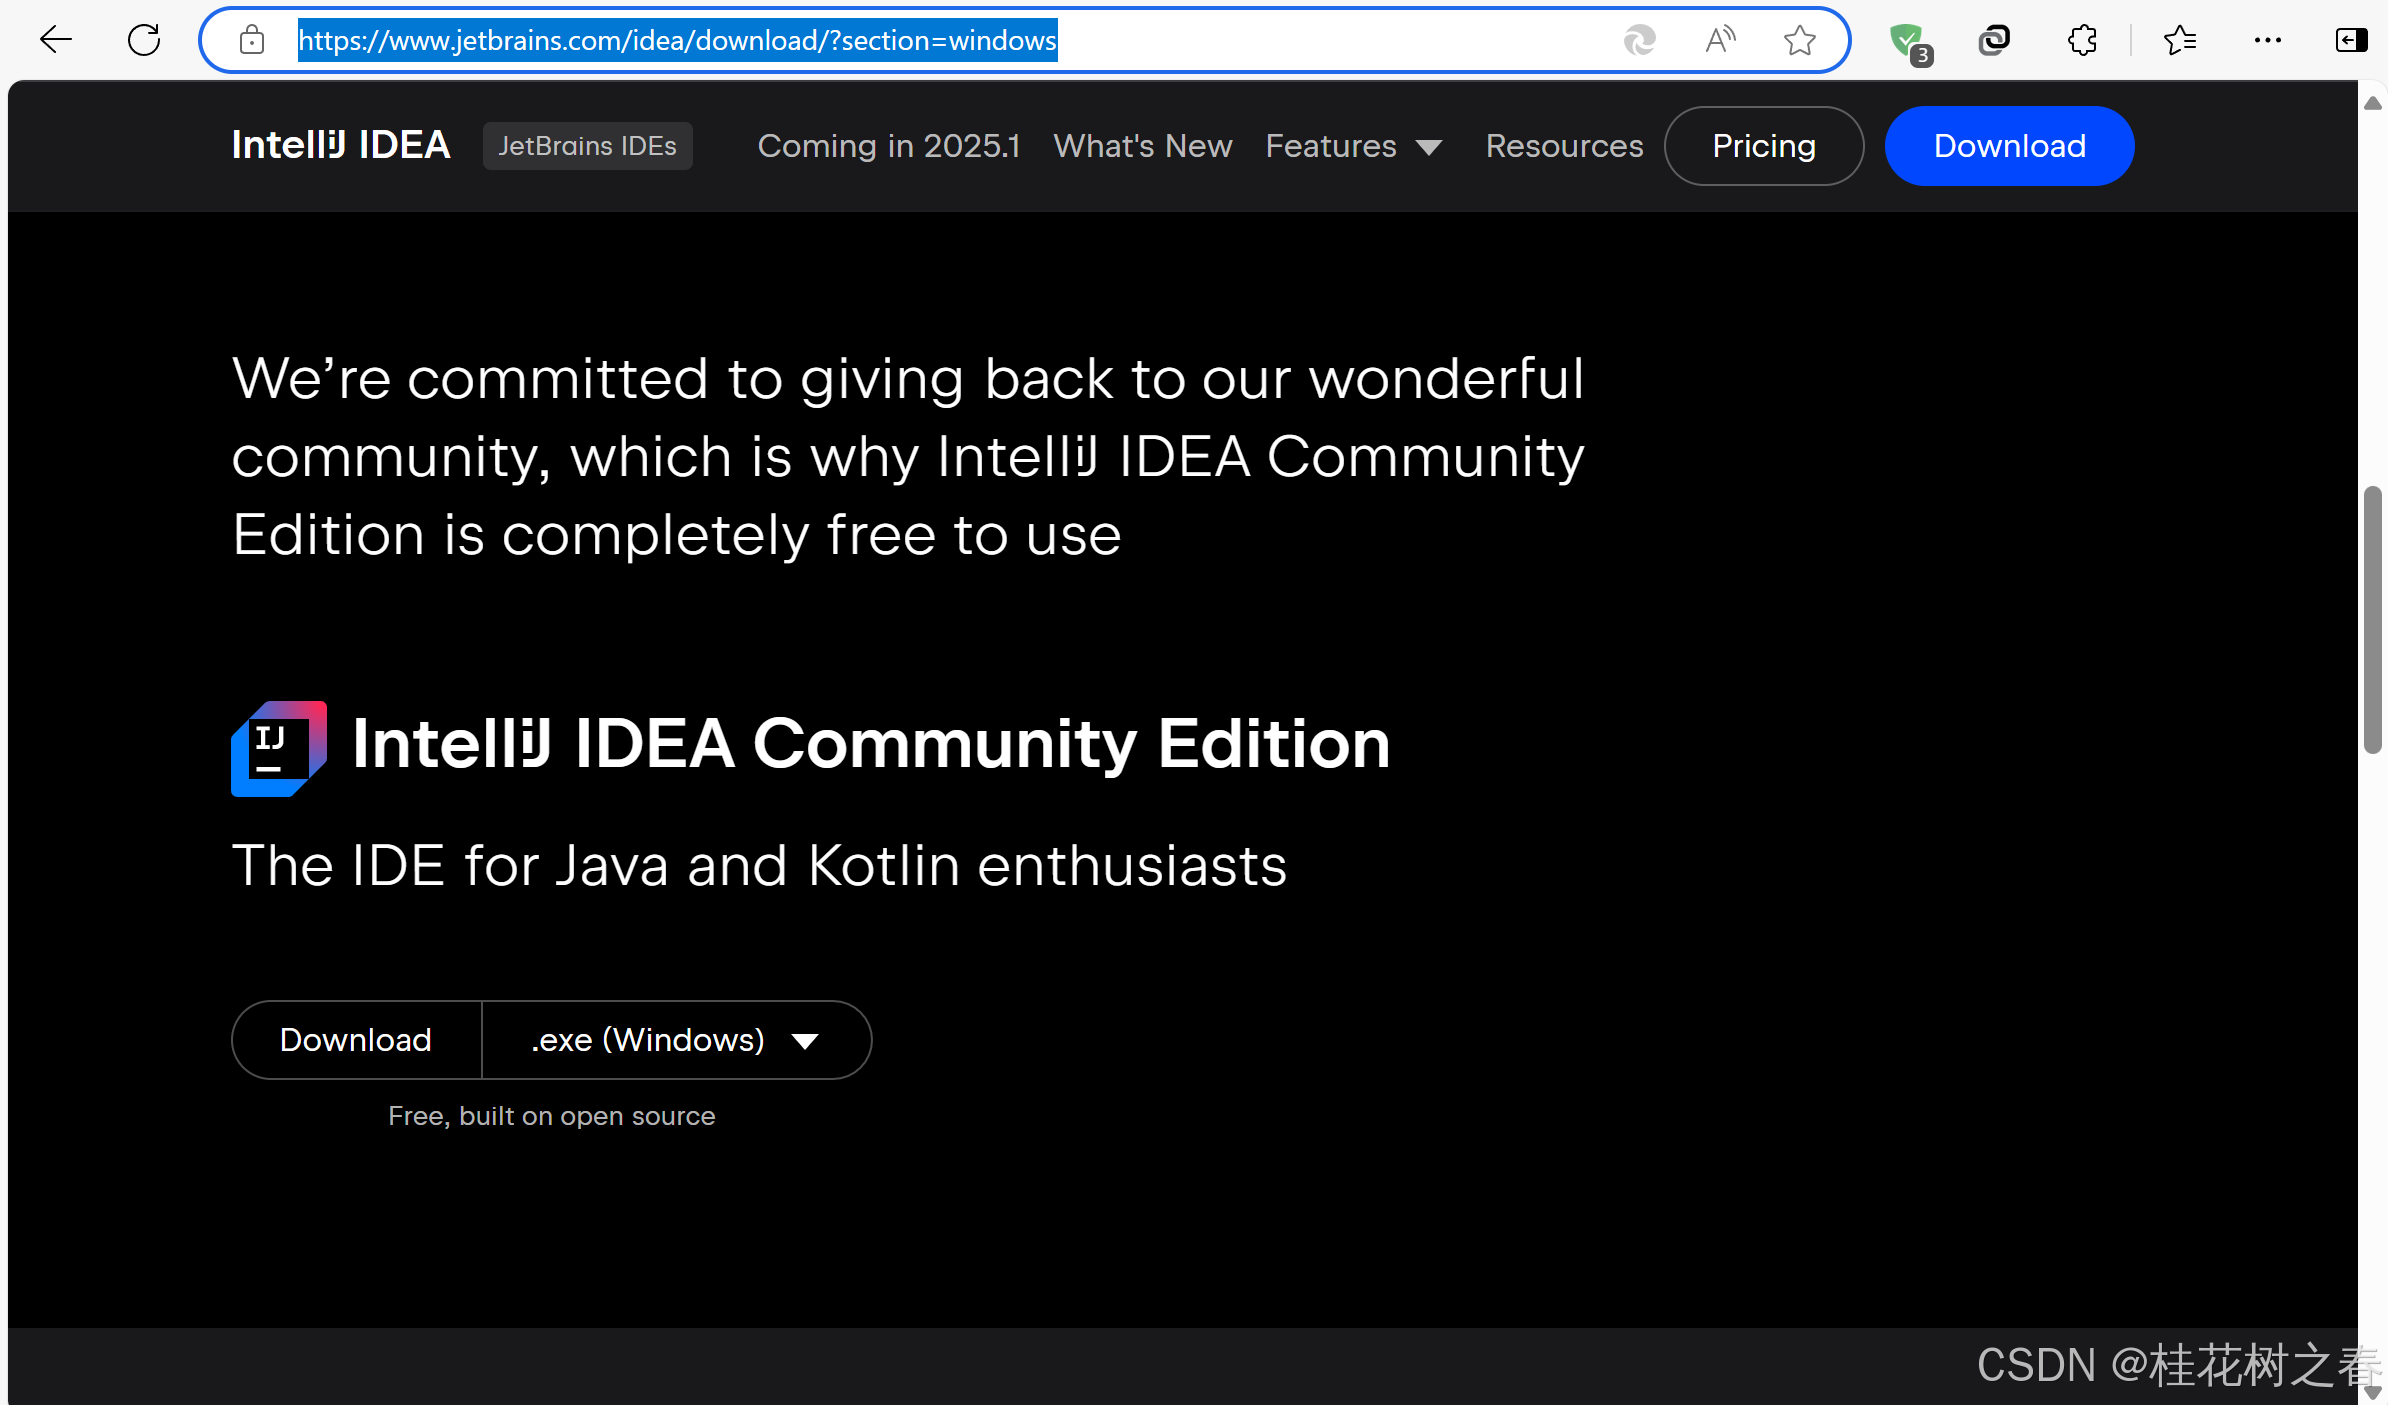Open browser settings three-dots menu

(x=2267, y=40)
